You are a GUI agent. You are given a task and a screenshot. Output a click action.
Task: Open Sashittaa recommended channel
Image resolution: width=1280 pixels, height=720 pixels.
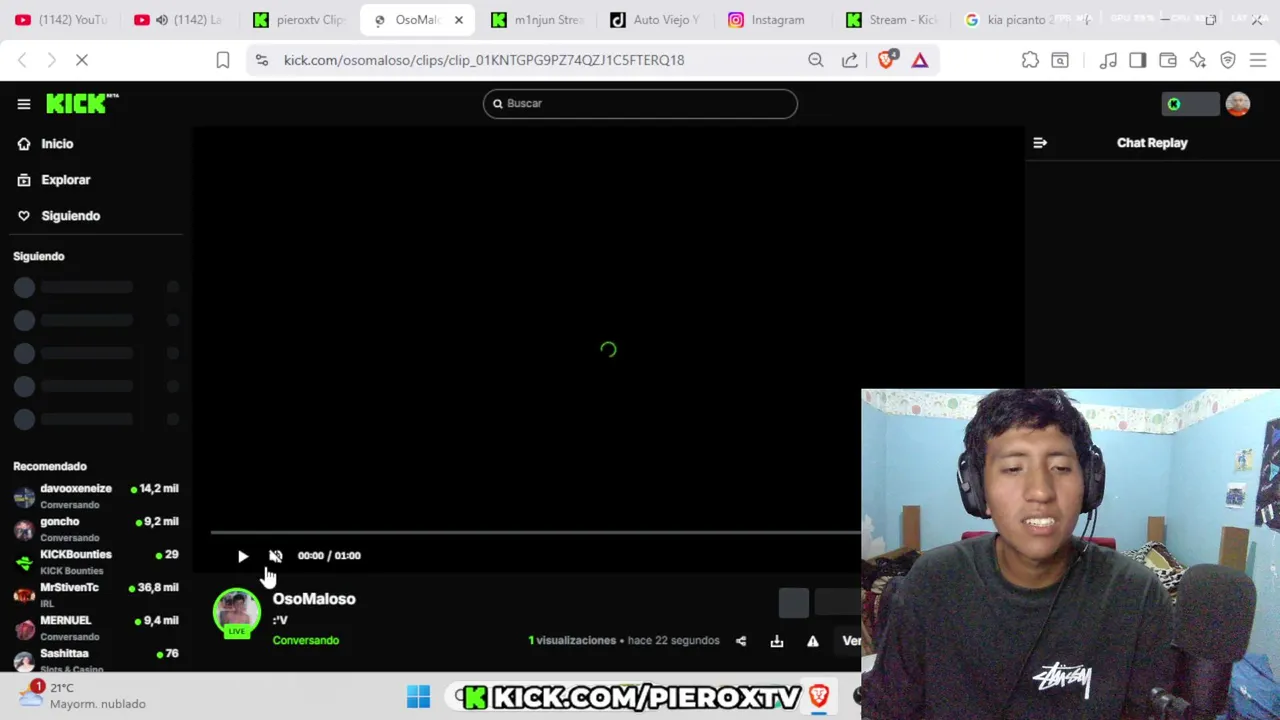pos(96,659)
